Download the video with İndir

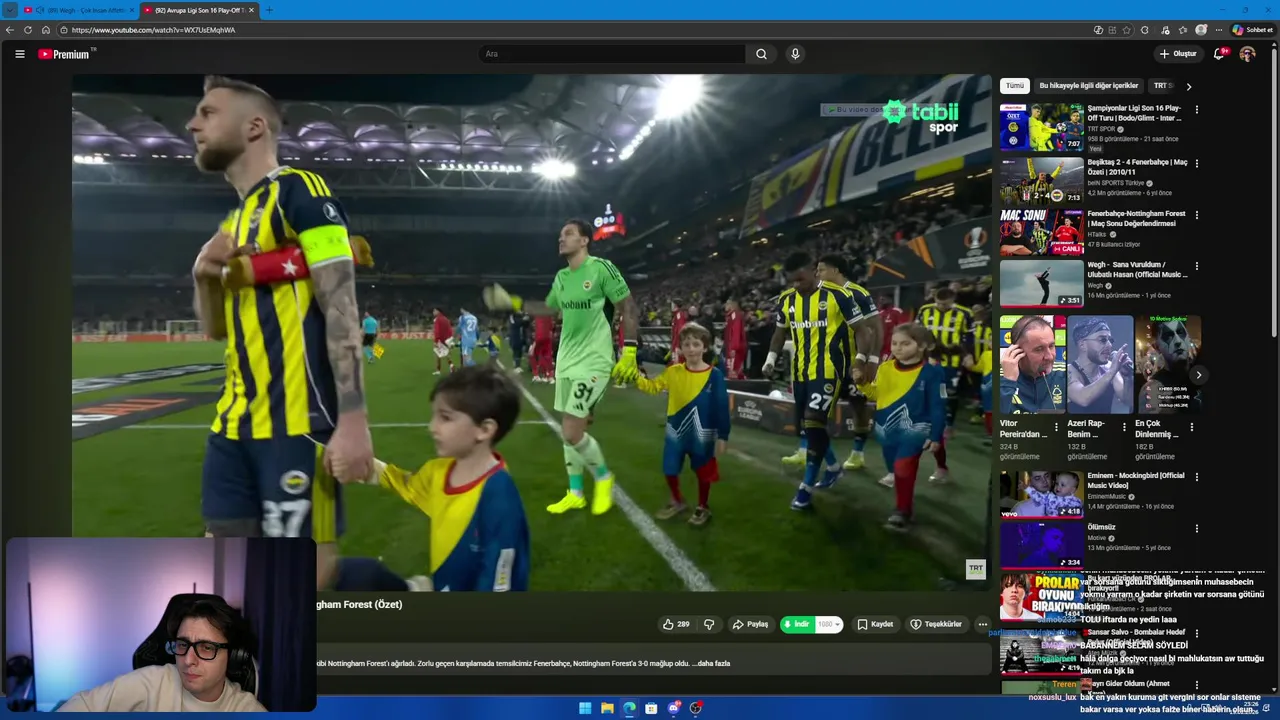click(x=798, y=624)
